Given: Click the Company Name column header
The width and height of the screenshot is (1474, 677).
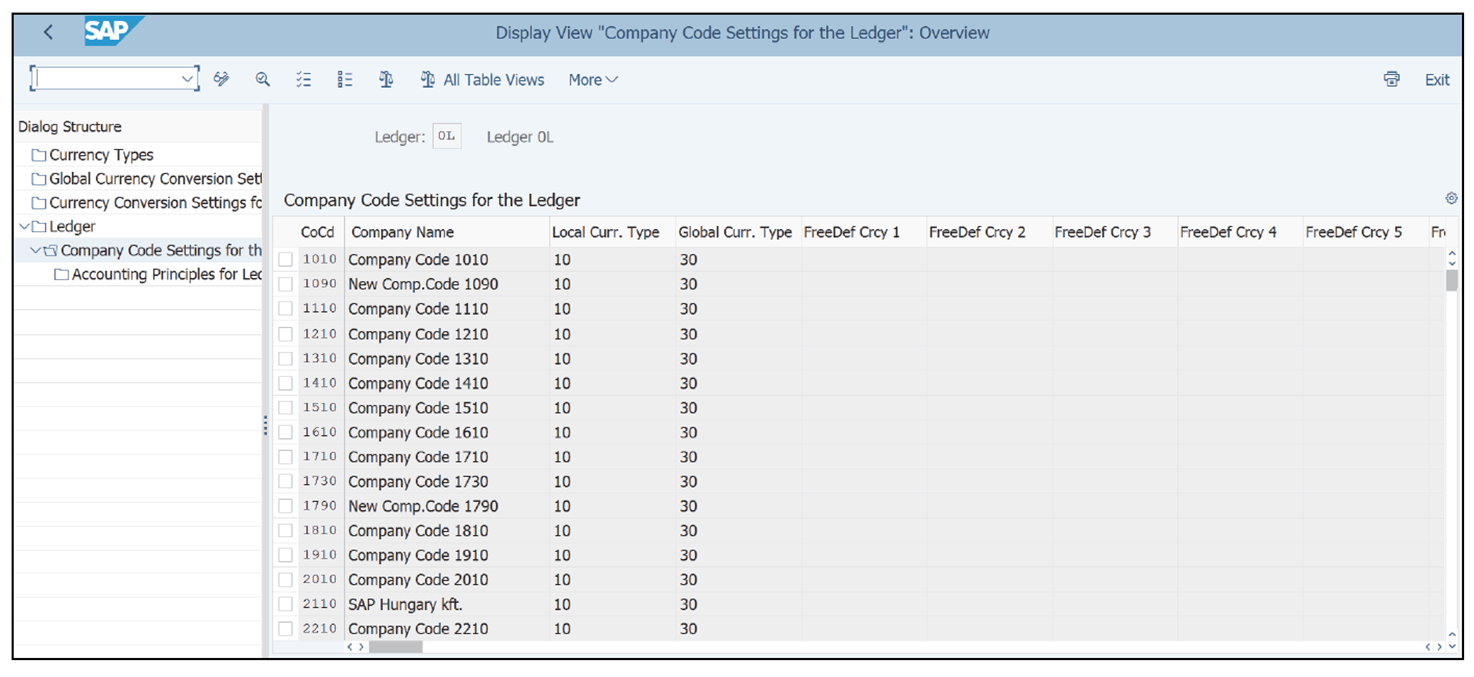Looking at the screenshot, I should tap(447, 232).
